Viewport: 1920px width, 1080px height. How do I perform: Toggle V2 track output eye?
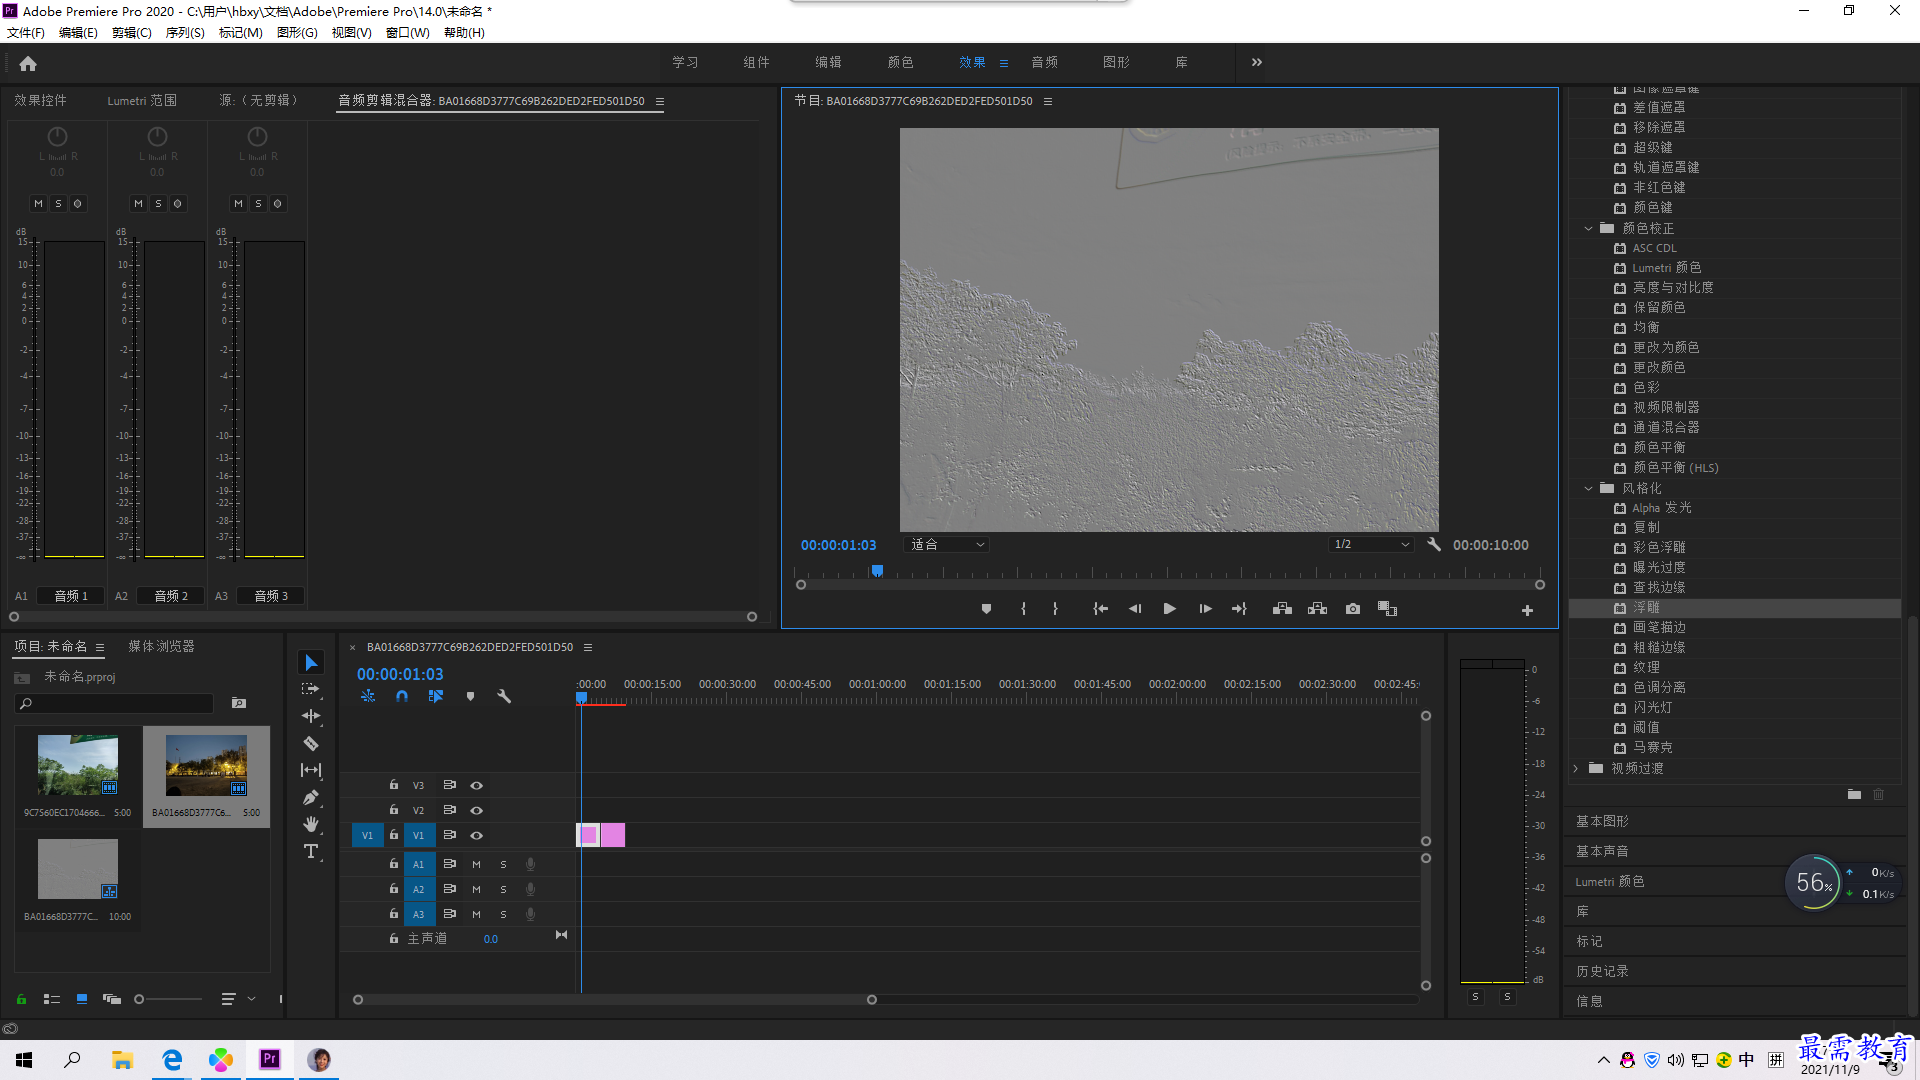(477, 811)
